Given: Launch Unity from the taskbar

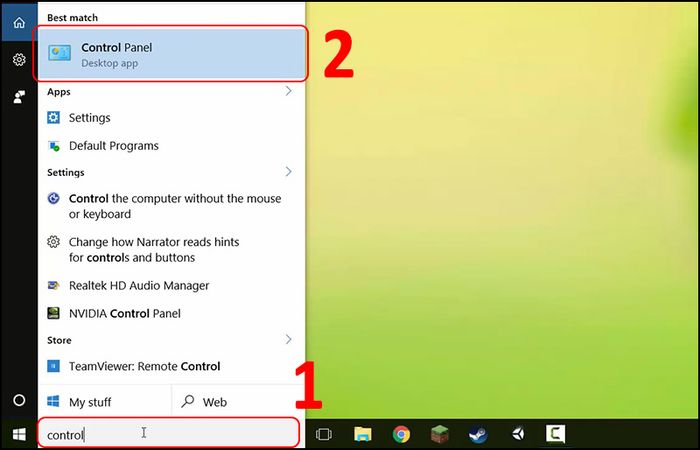Looking at the screenshot, I should pyautogui.click(x=518, y=434).
